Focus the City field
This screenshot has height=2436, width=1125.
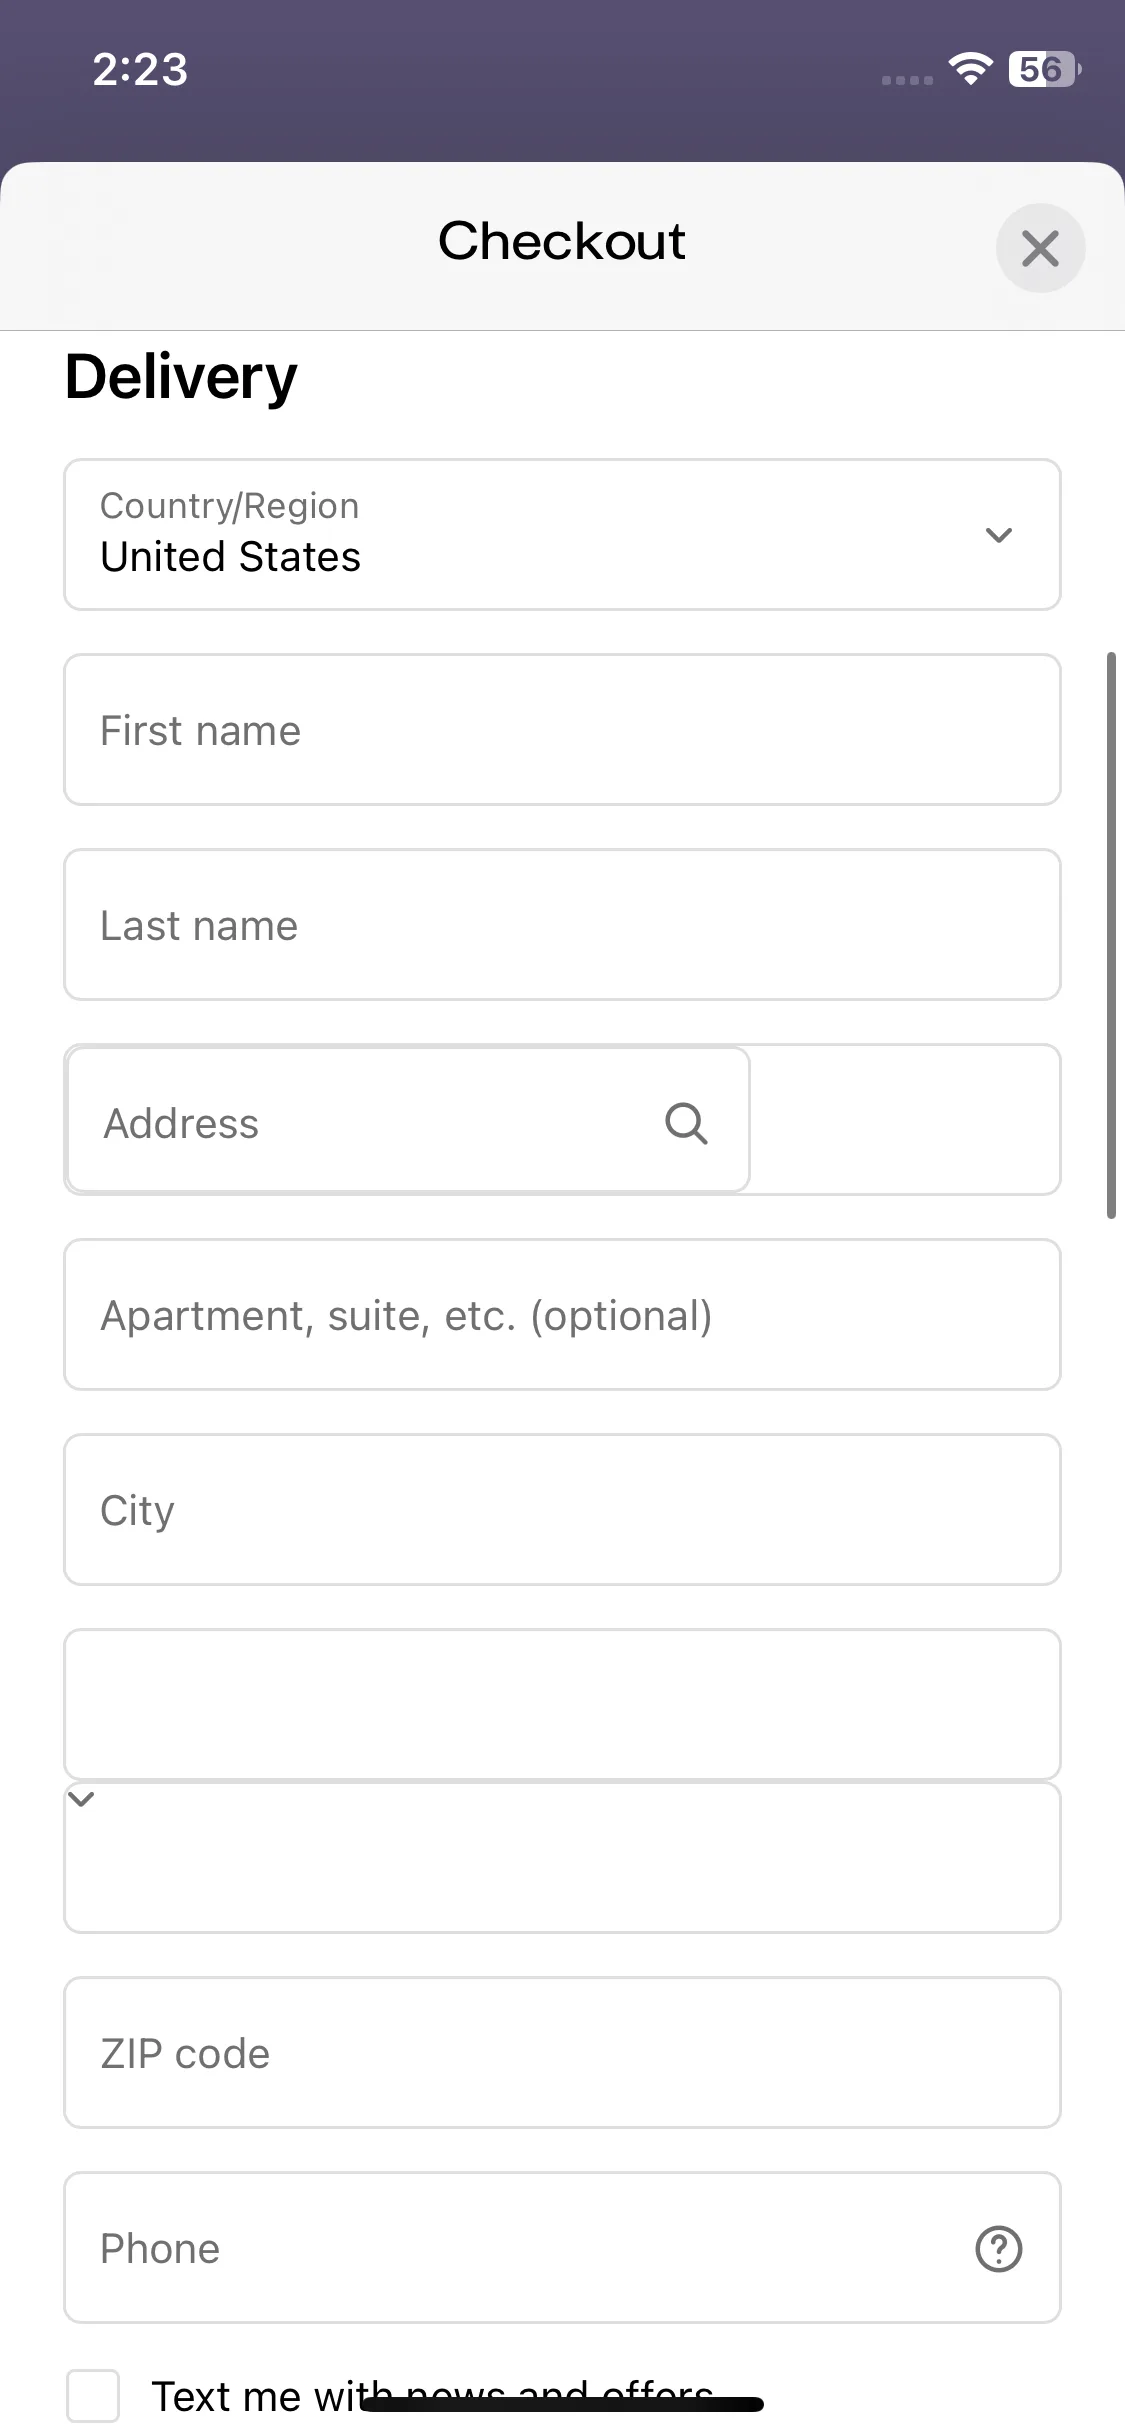[562, 1509]
